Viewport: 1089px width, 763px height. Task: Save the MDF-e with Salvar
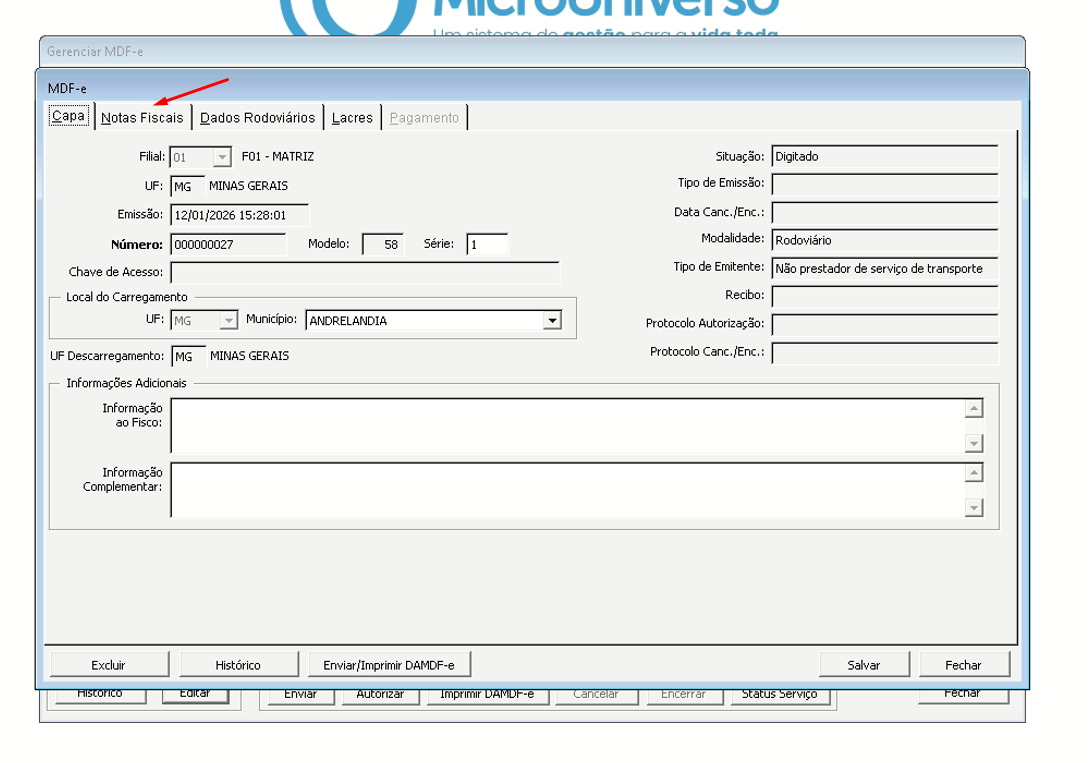[863, 665]
